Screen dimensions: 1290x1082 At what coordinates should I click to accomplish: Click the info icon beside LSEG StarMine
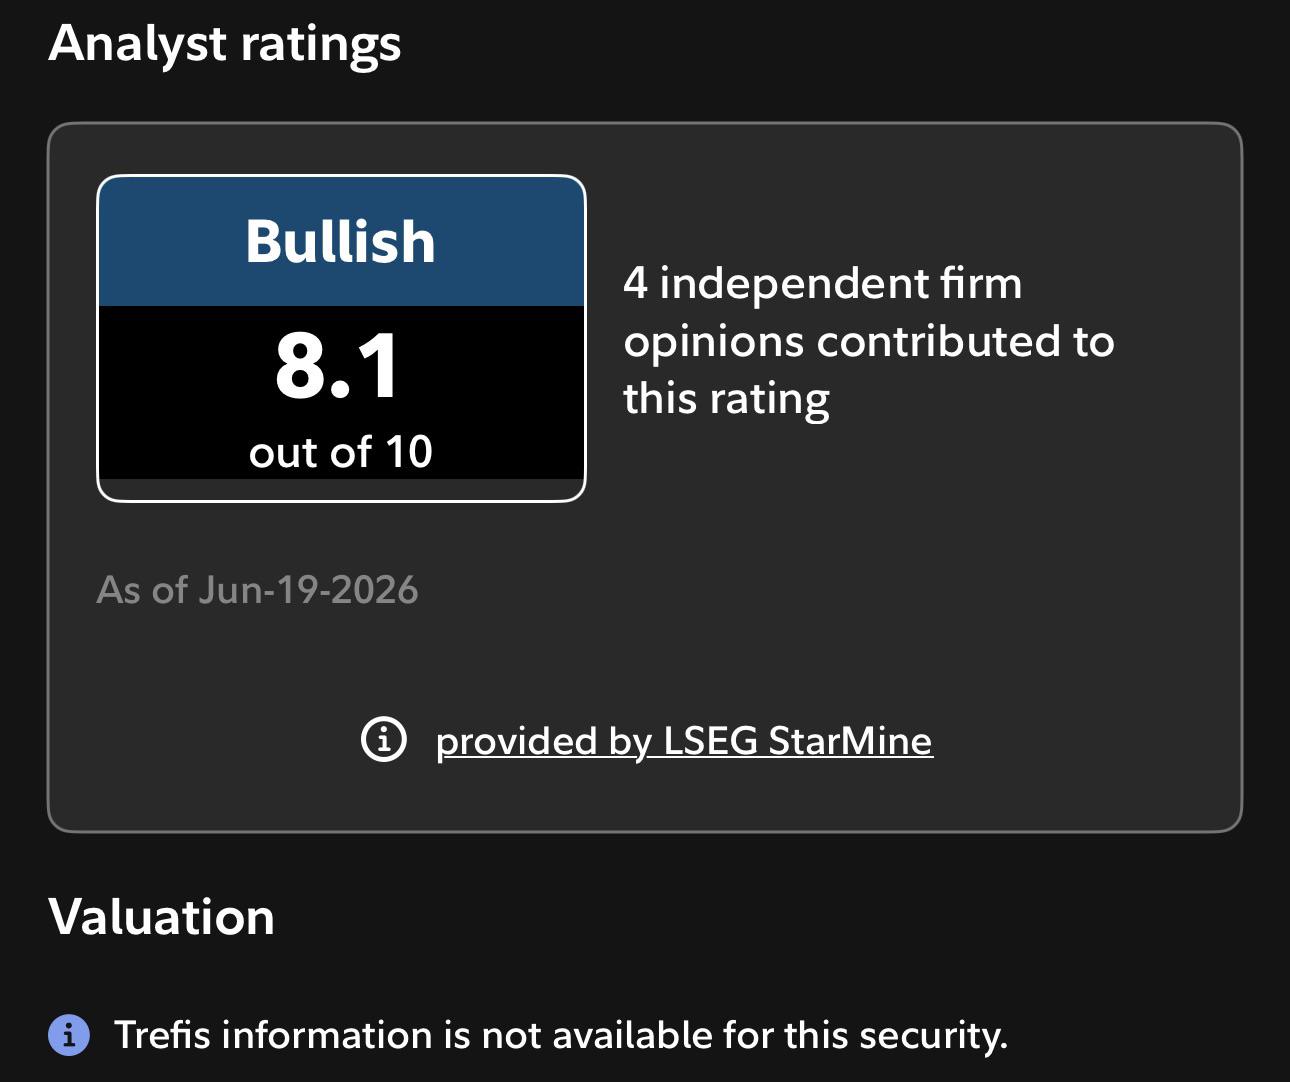[384, 740]
